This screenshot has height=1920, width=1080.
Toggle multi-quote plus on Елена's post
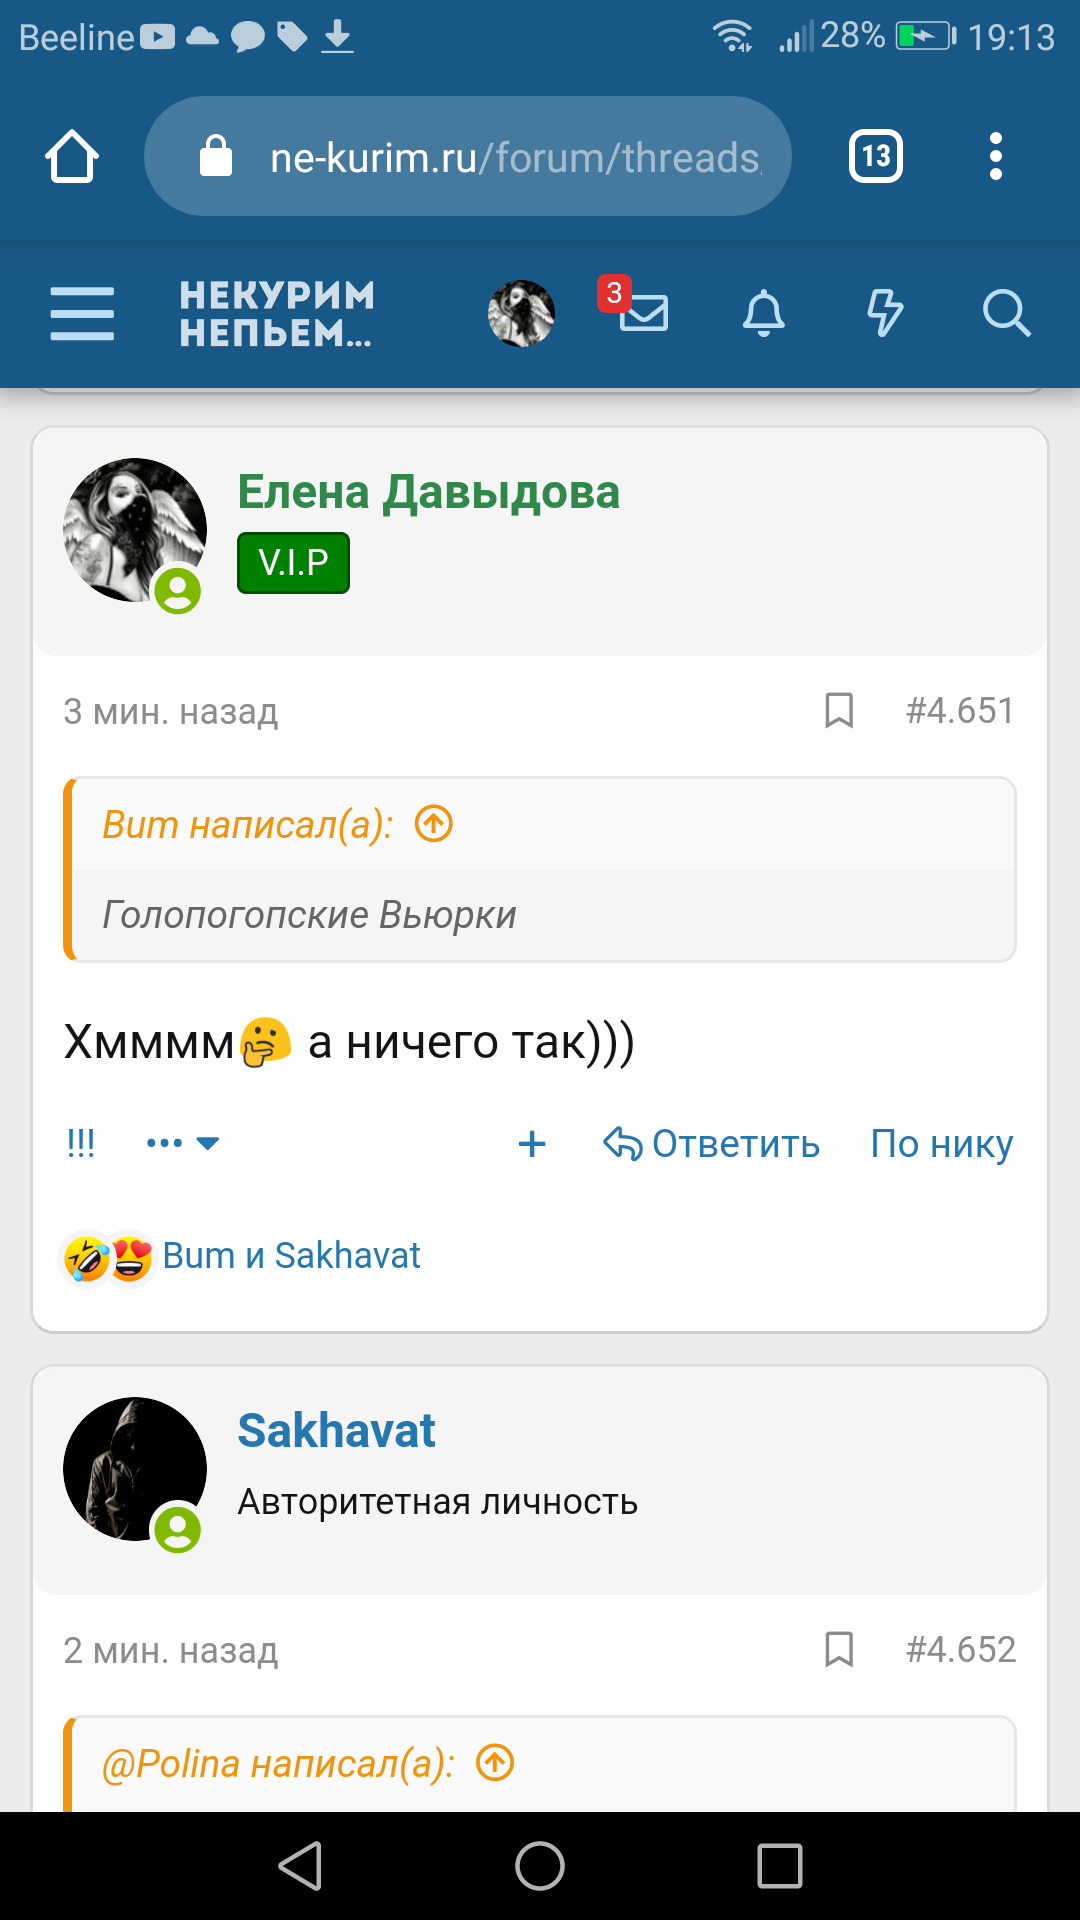tap(532, 1144)
